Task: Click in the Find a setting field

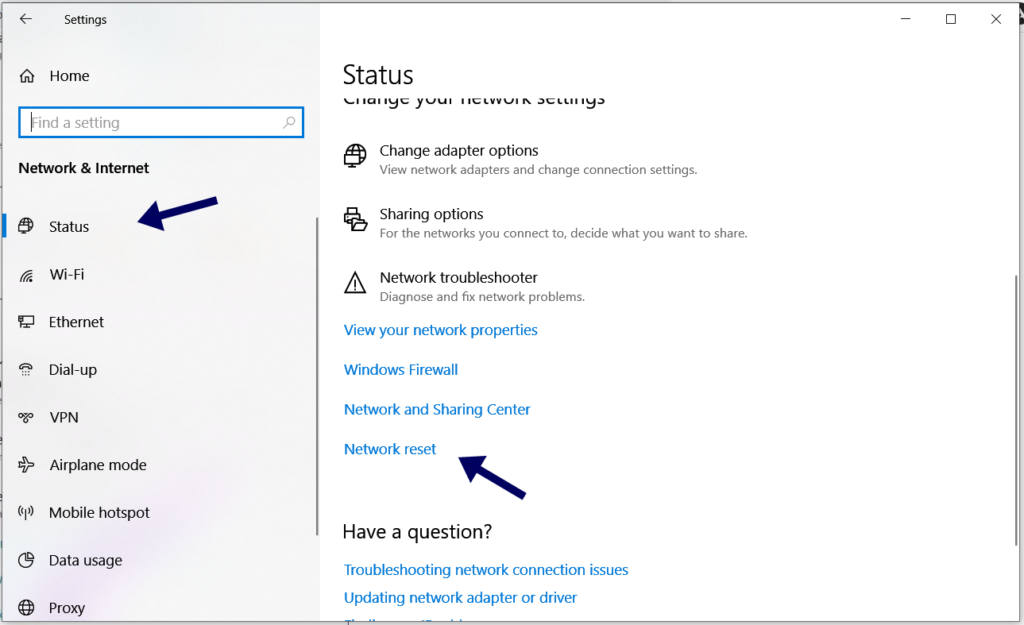Action: pyautogui.click(x=150, y=123)
